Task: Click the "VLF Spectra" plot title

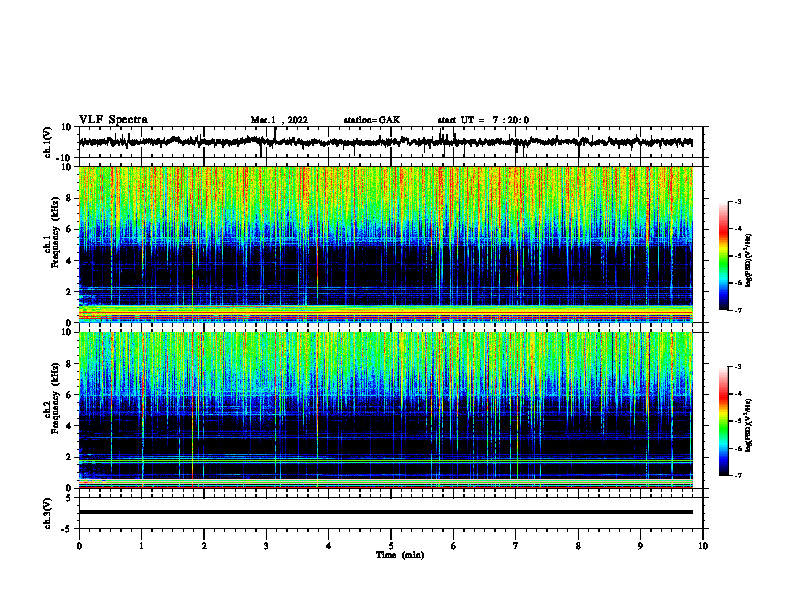Action: click(113, 120)
